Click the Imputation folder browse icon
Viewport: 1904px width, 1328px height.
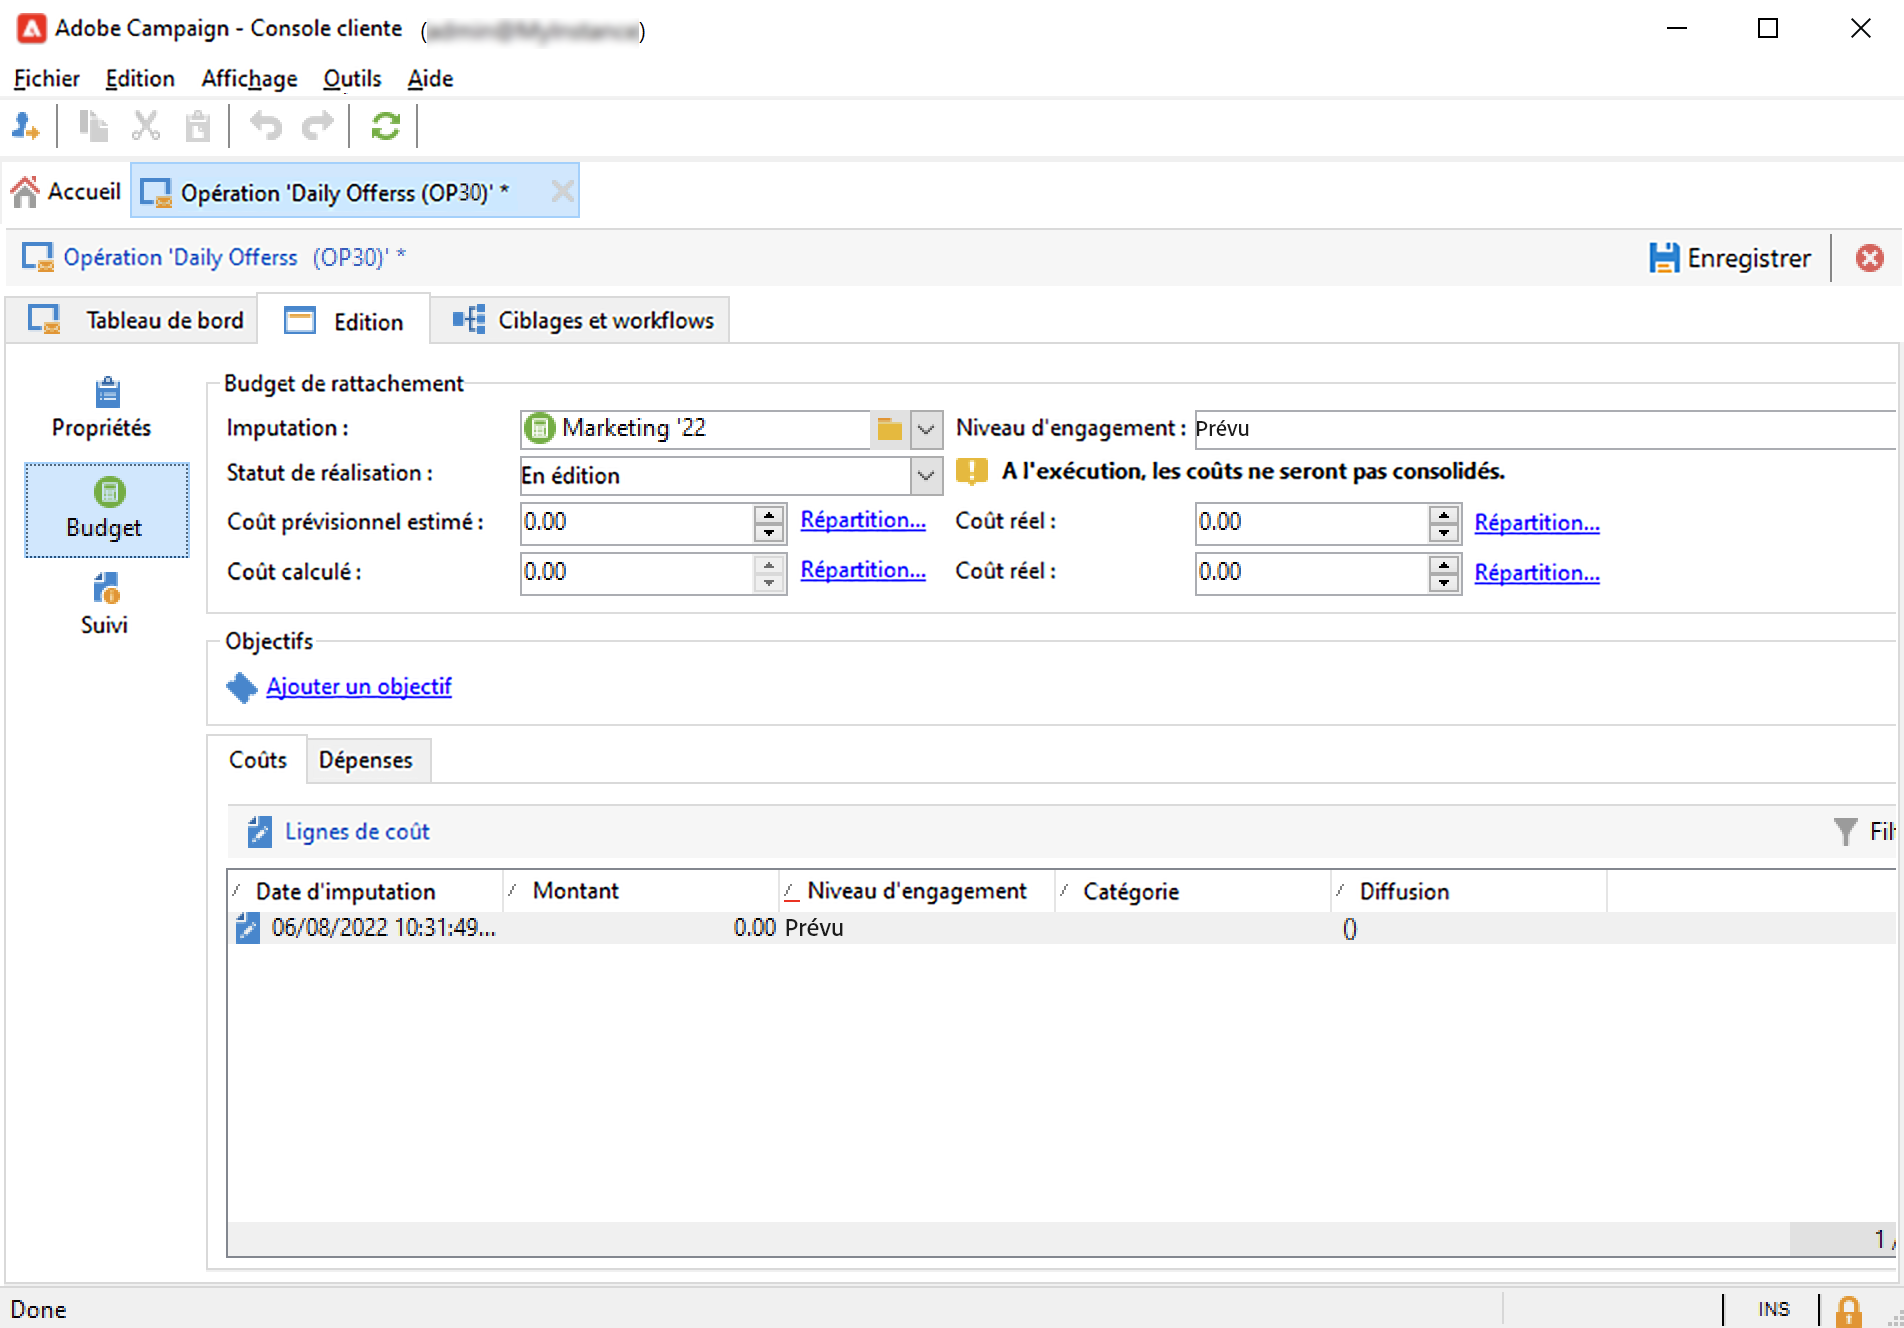(889, 429)
